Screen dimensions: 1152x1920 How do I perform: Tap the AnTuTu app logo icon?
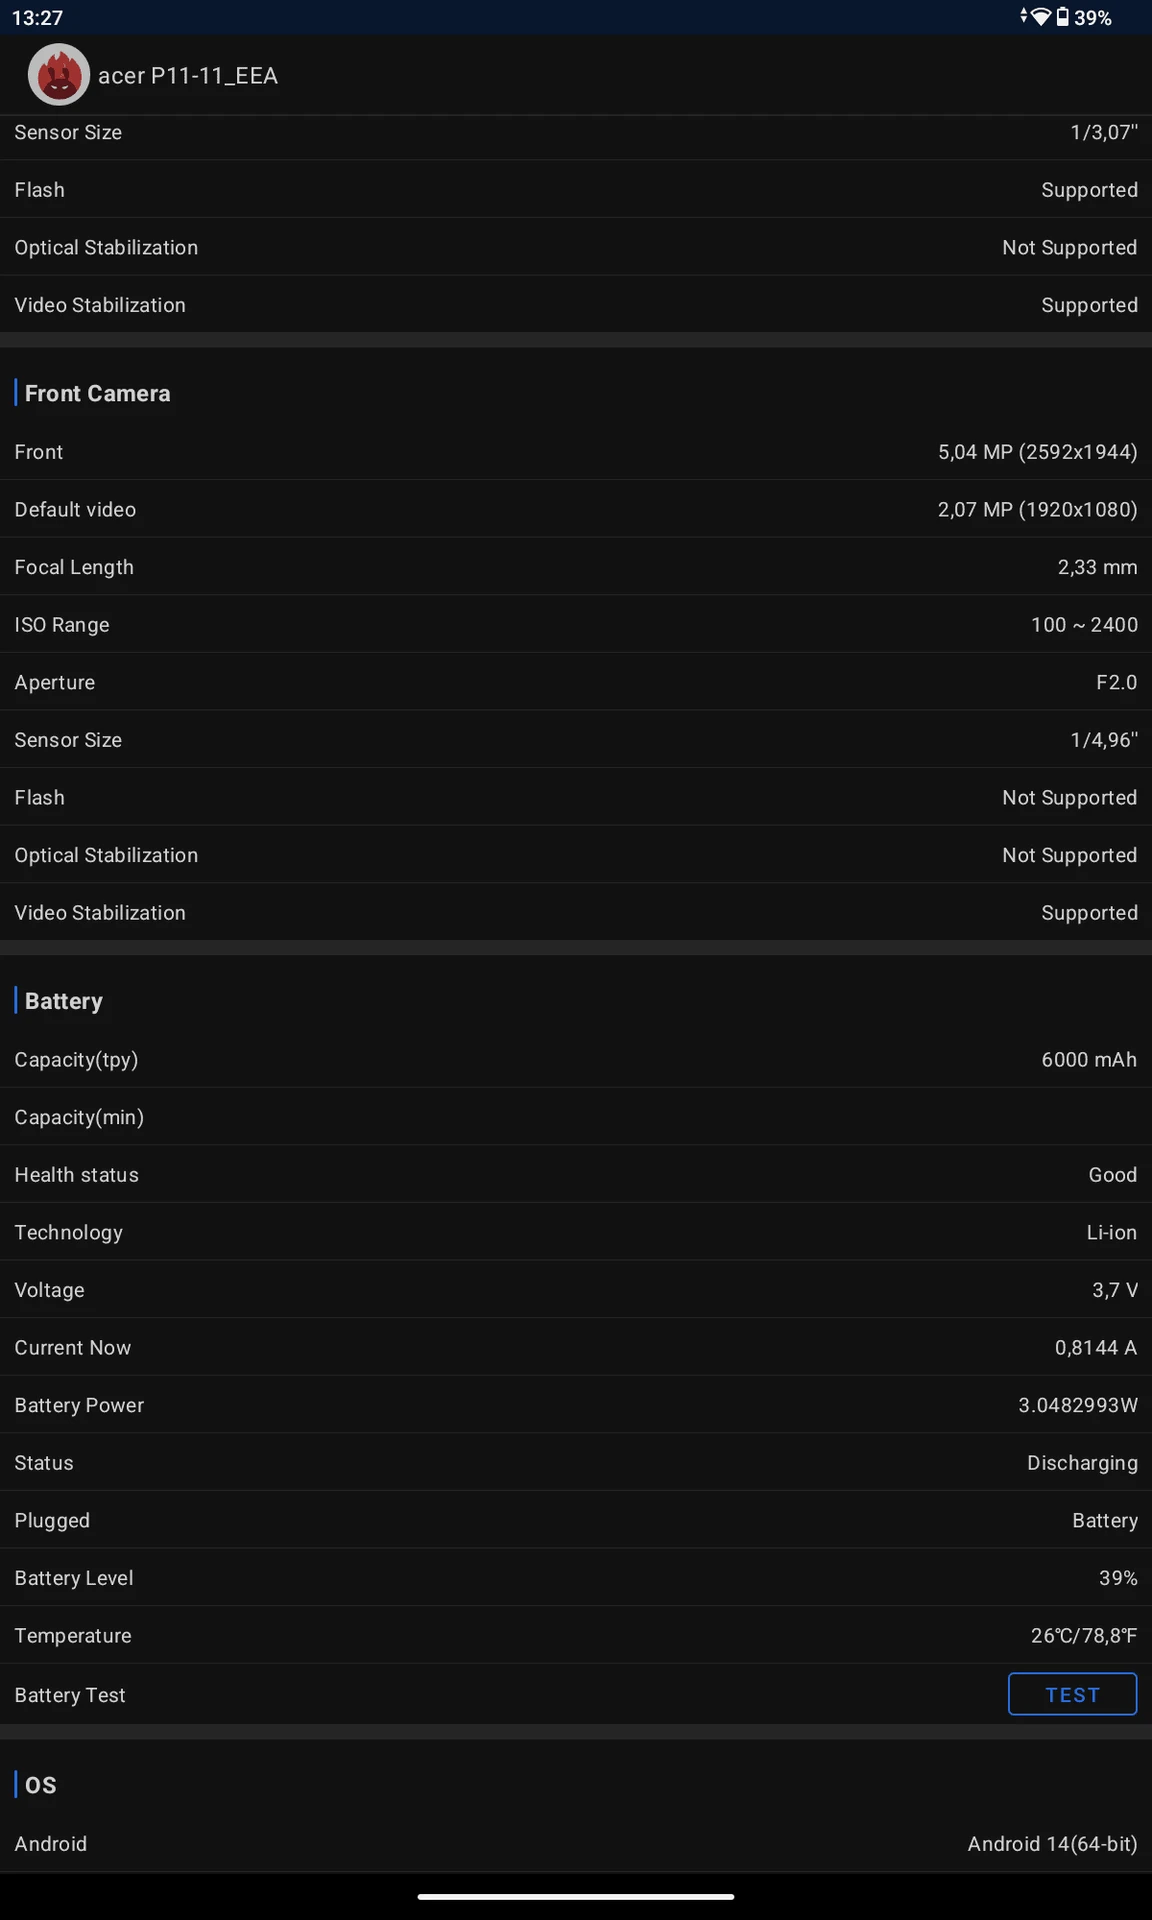[59, 75]
